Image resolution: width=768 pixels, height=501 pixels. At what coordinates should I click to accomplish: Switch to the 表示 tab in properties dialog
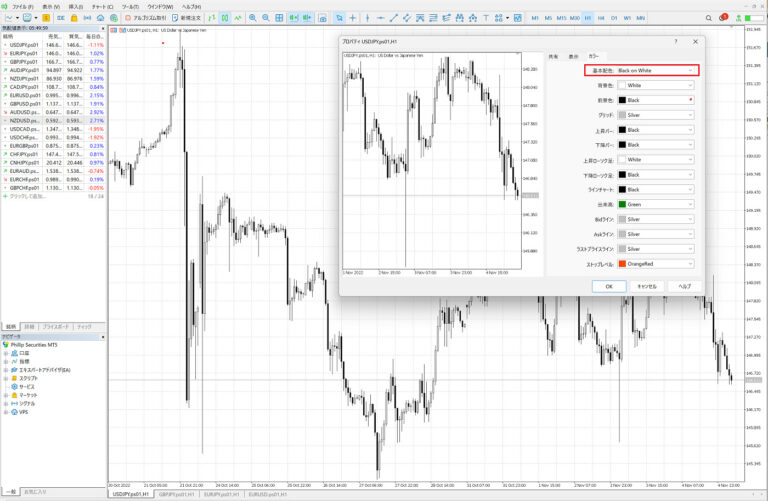(x=573, y=56)
